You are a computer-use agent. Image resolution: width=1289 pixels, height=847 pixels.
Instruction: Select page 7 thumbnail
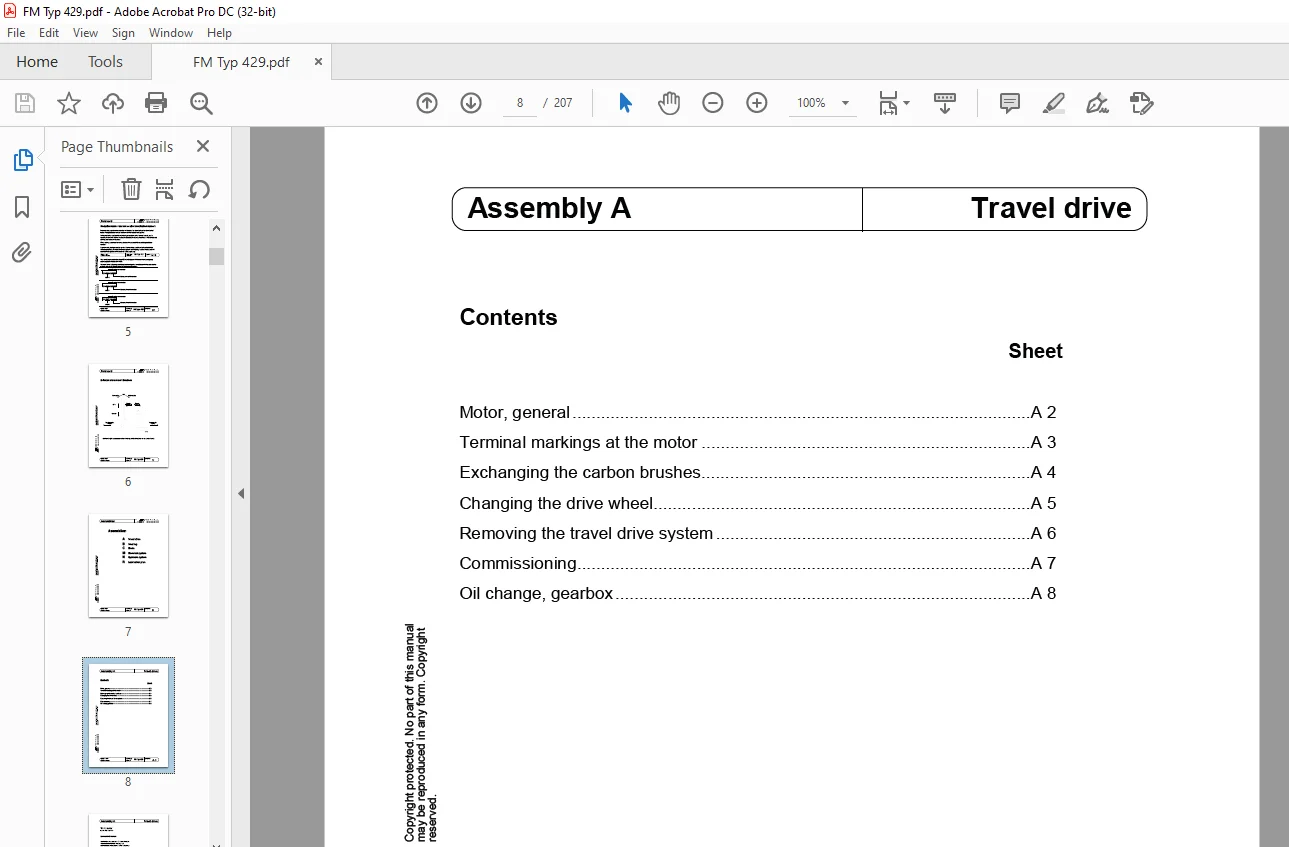(128, 565)
